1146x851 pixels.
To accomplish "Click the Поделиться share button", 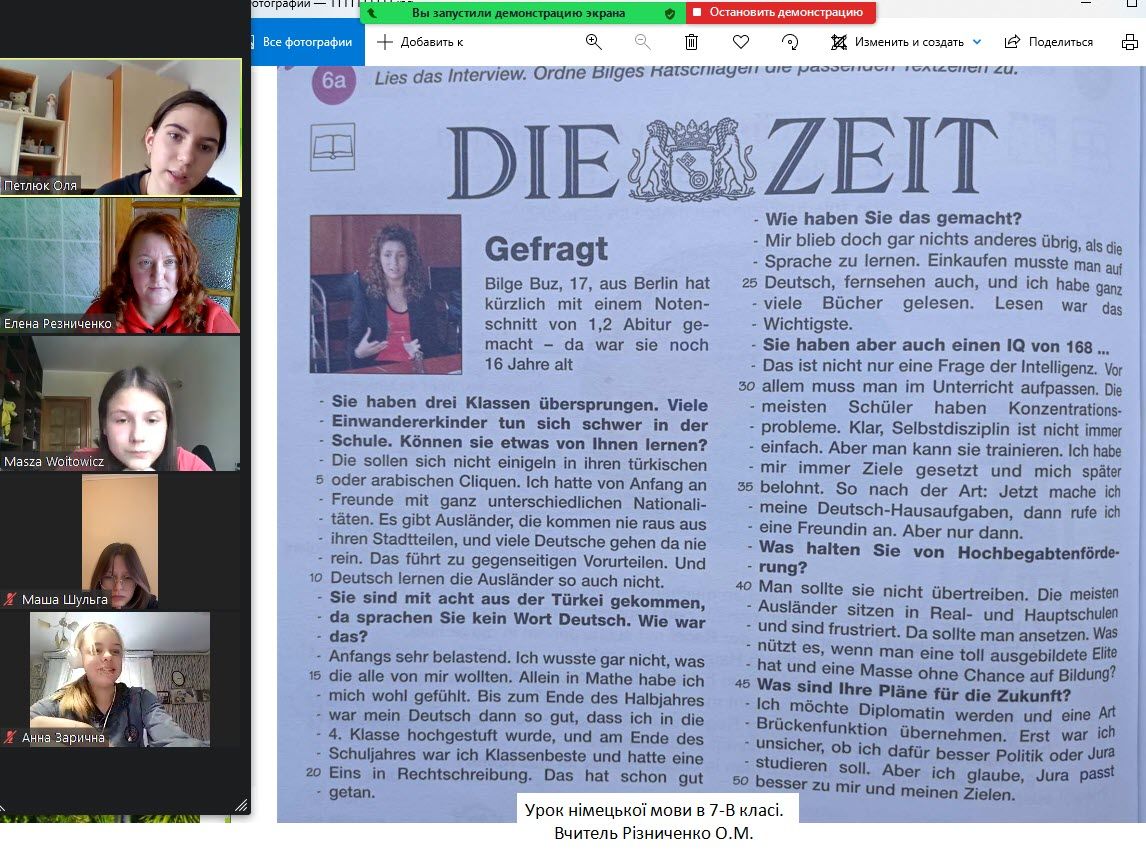I will point(1049,42).
